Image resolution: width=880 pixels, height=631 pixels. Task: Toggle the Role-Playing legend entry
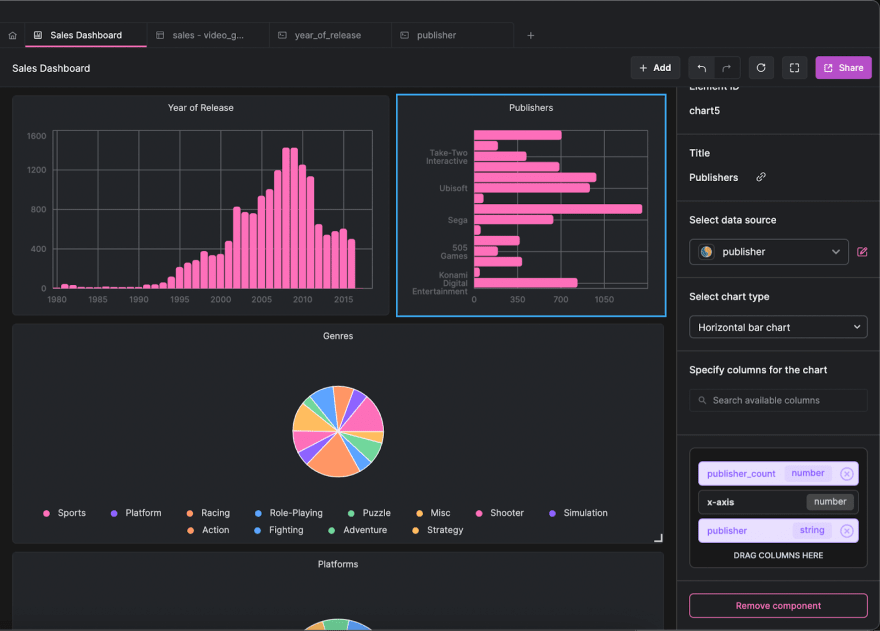pyautogui.click(x=288, y=513)
